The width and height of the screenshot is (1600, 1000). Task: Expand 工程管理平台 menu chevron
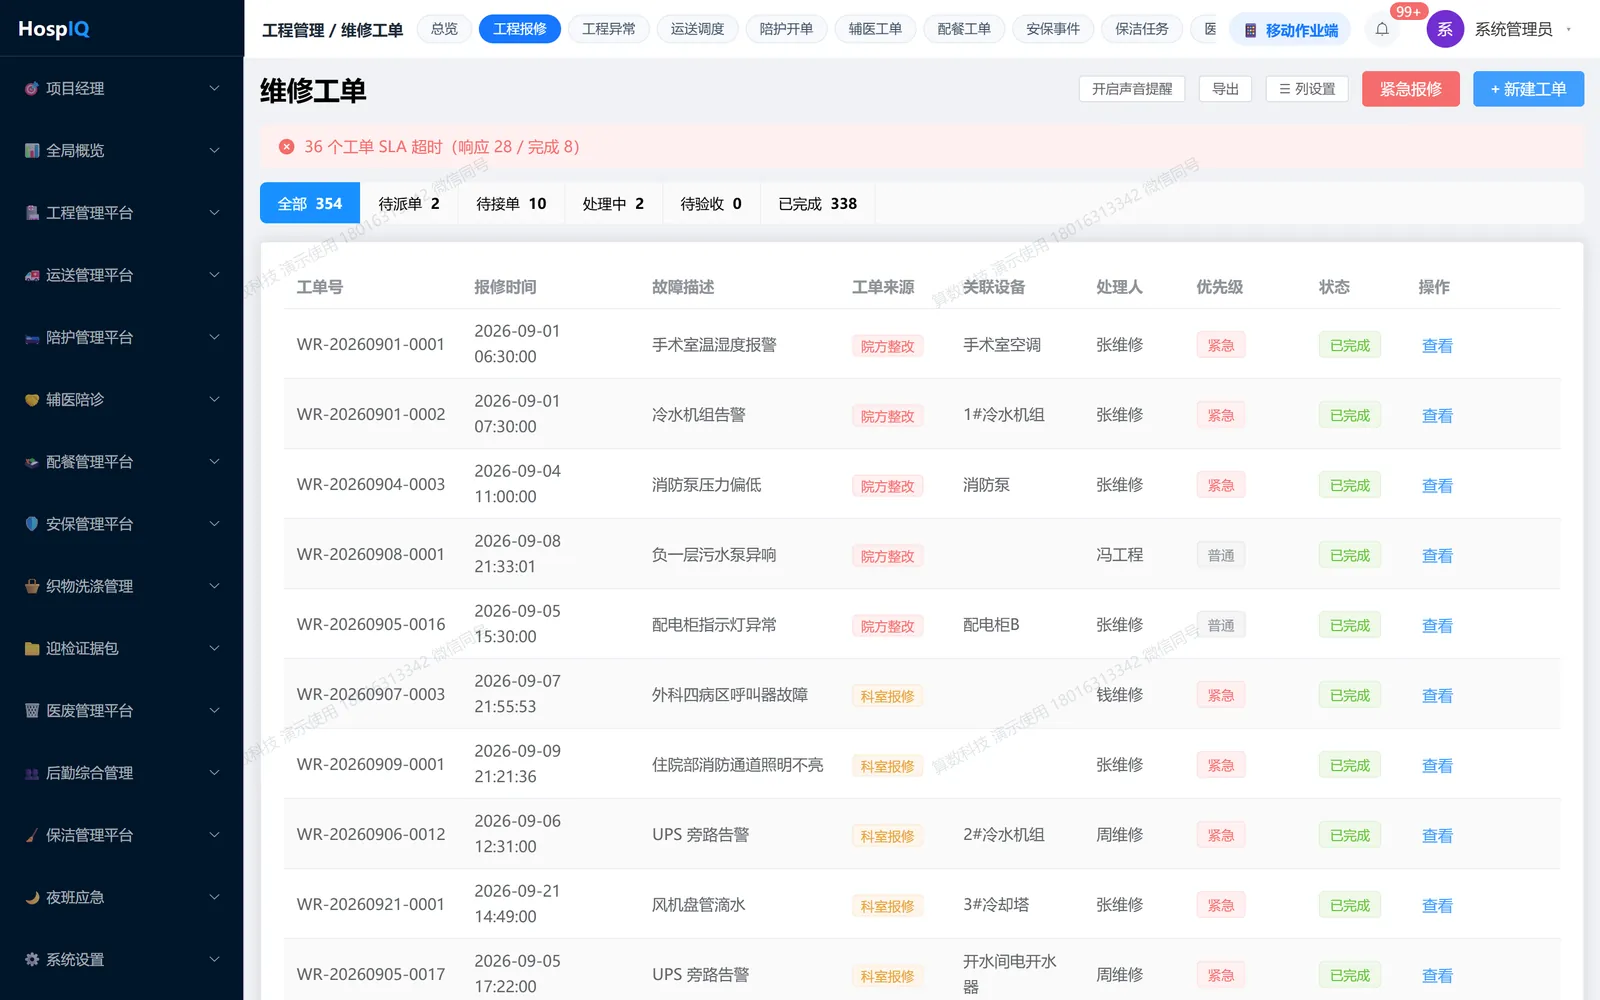(x=214, y=213)
